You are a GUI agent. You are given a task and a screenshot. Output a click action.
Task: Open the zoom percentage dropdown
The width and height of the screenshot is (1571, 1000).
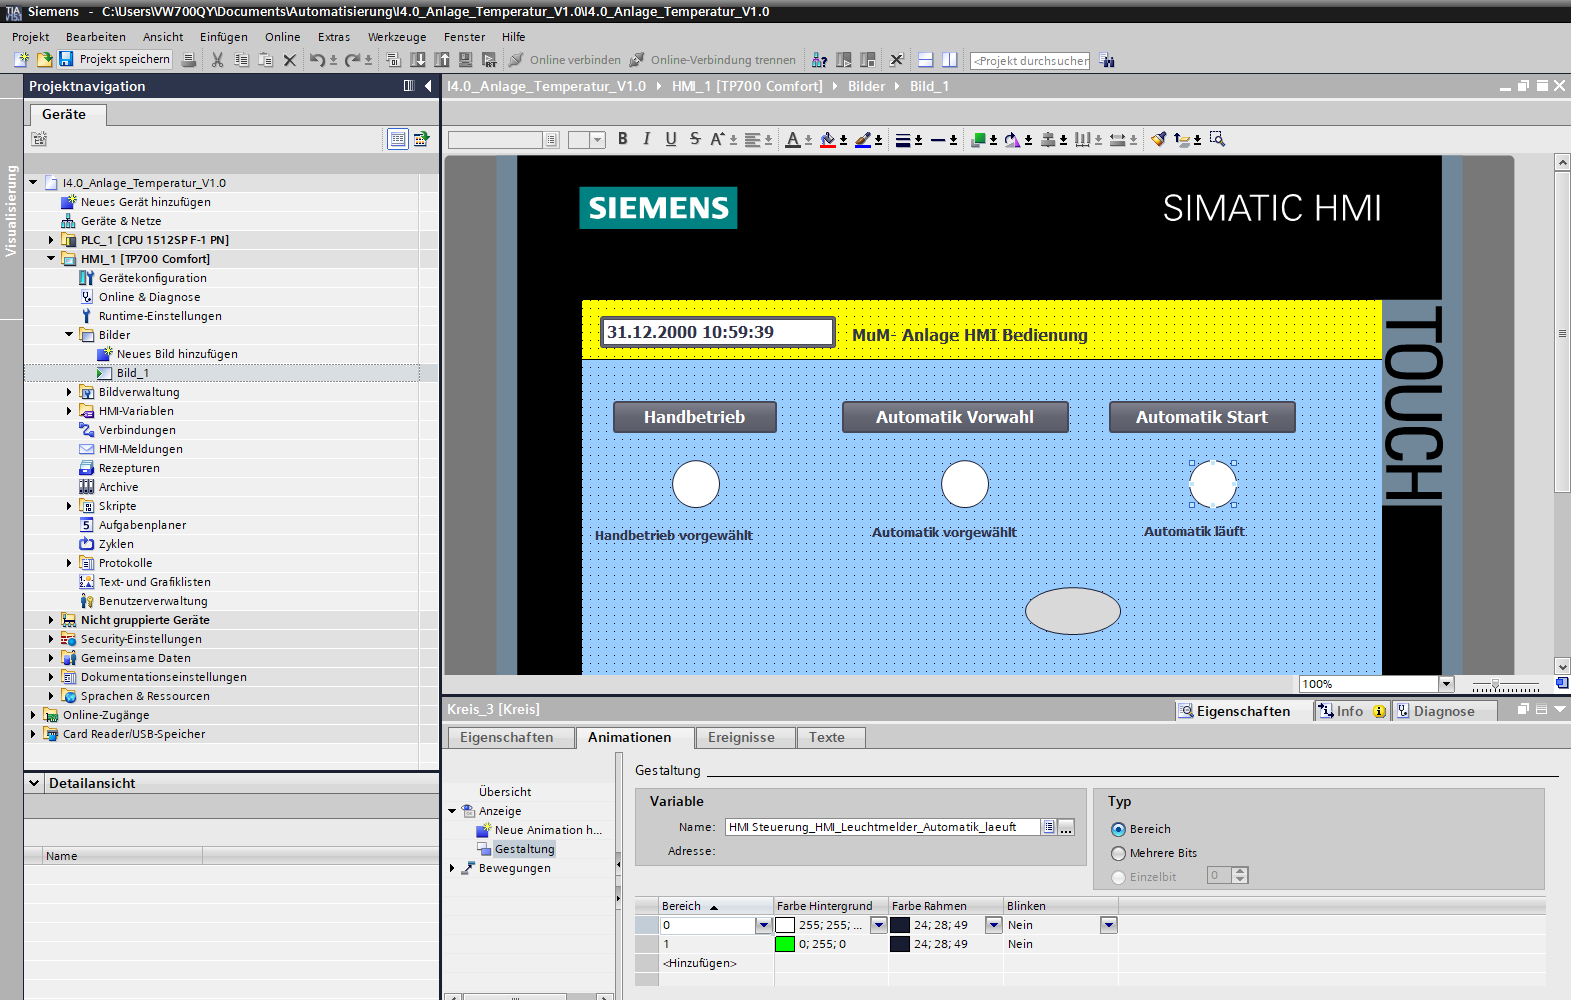(x=1446, y=684)
